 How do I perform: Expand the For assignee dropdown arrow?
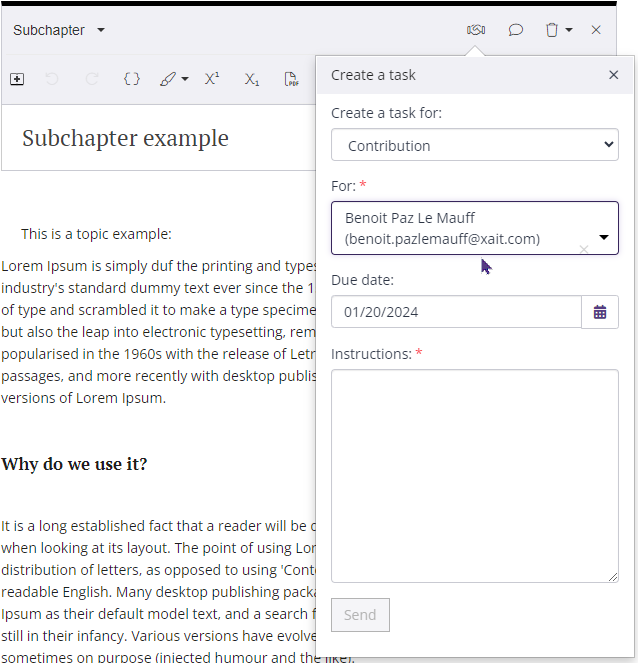tap(604, 238)
